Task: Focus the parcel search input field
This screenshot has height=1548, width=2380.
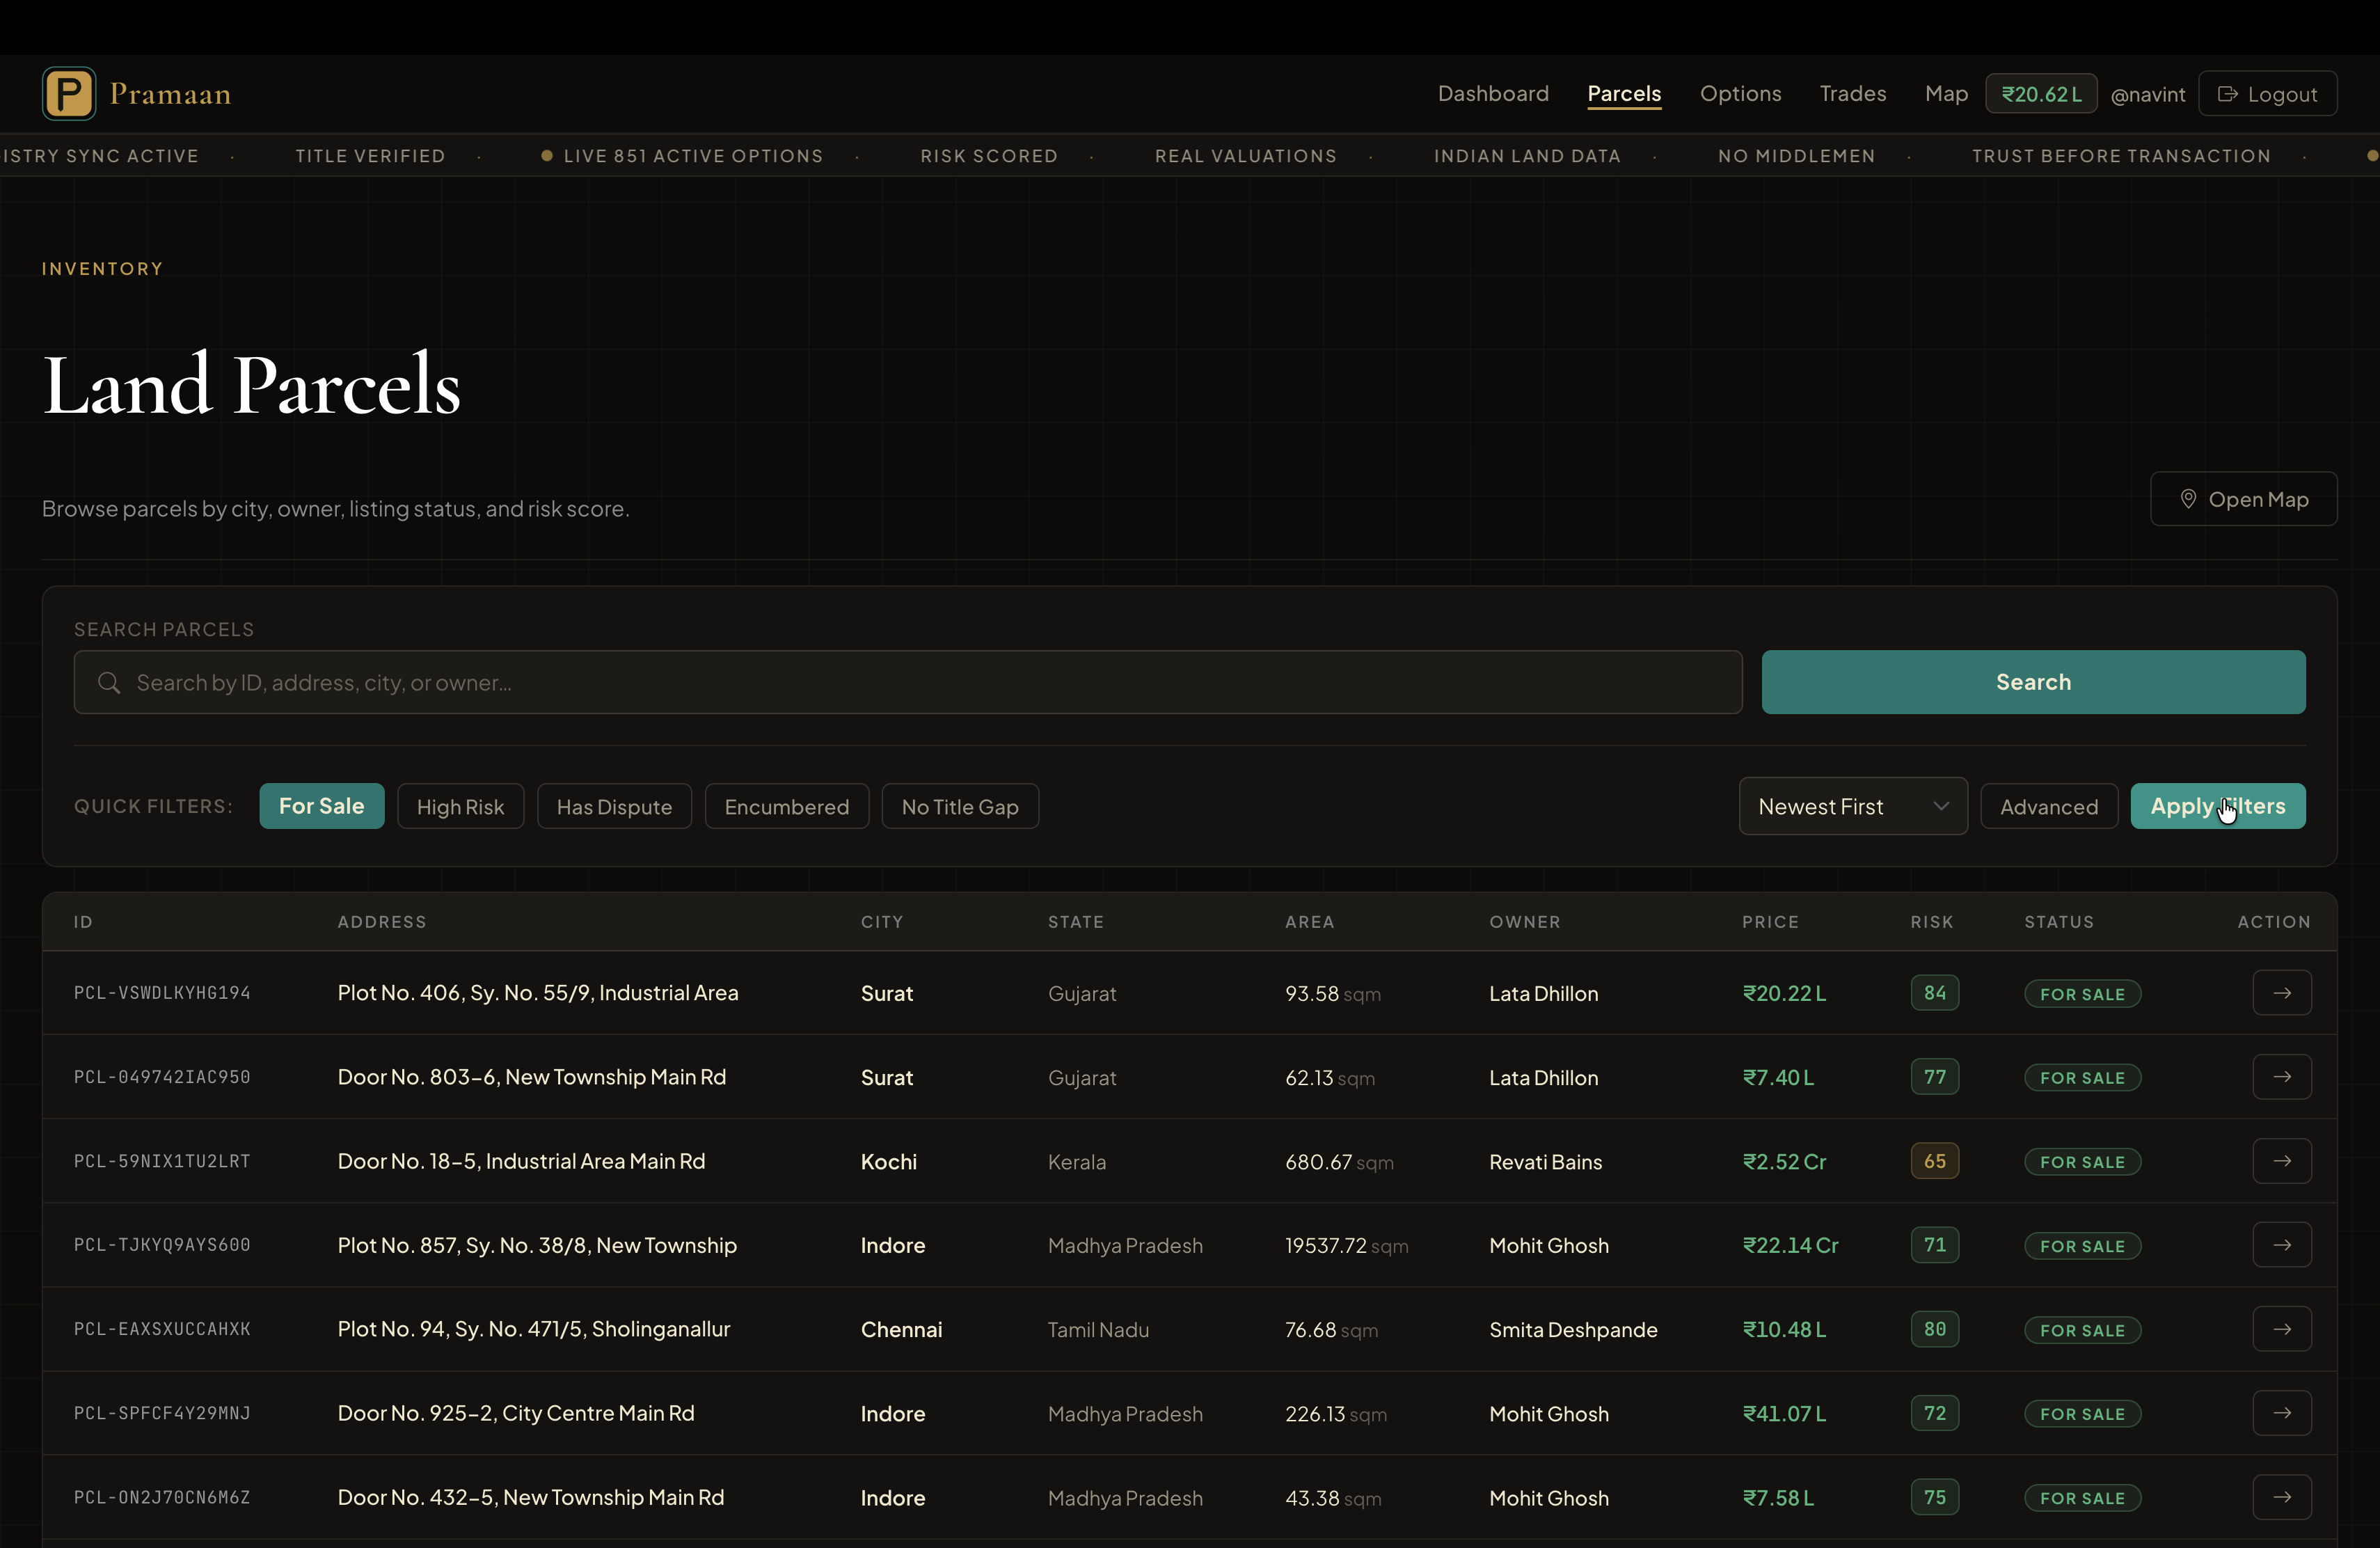Action: [908, 683]
